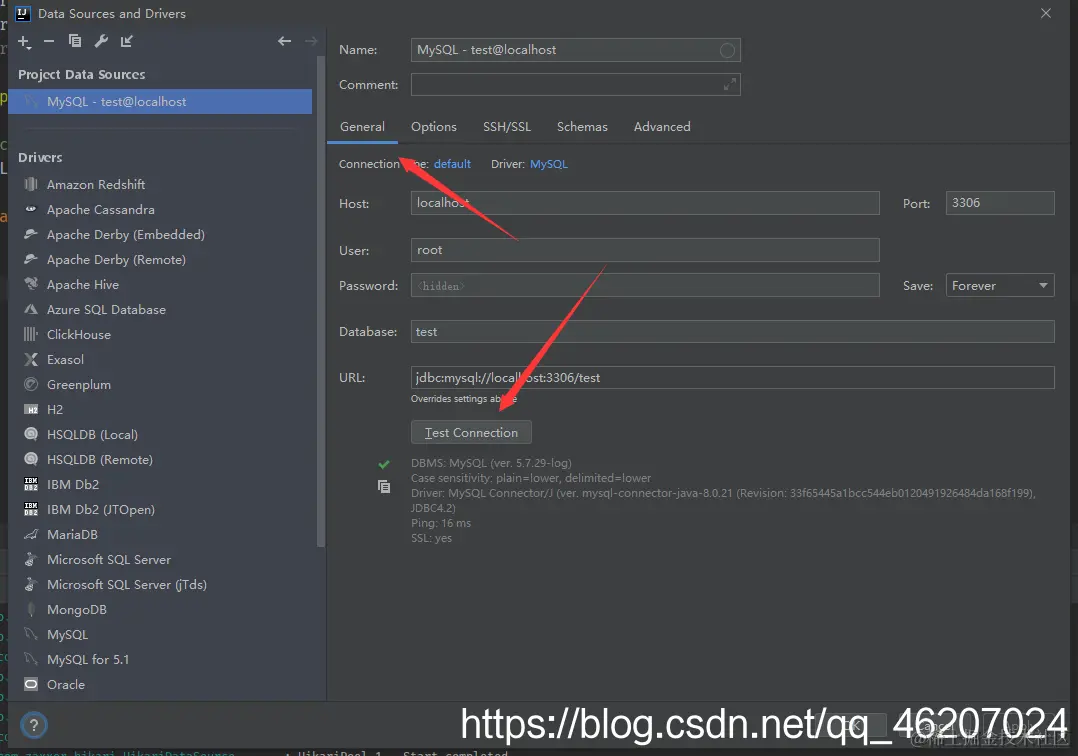Expand the Comment field editor

(x=731, y=85)
